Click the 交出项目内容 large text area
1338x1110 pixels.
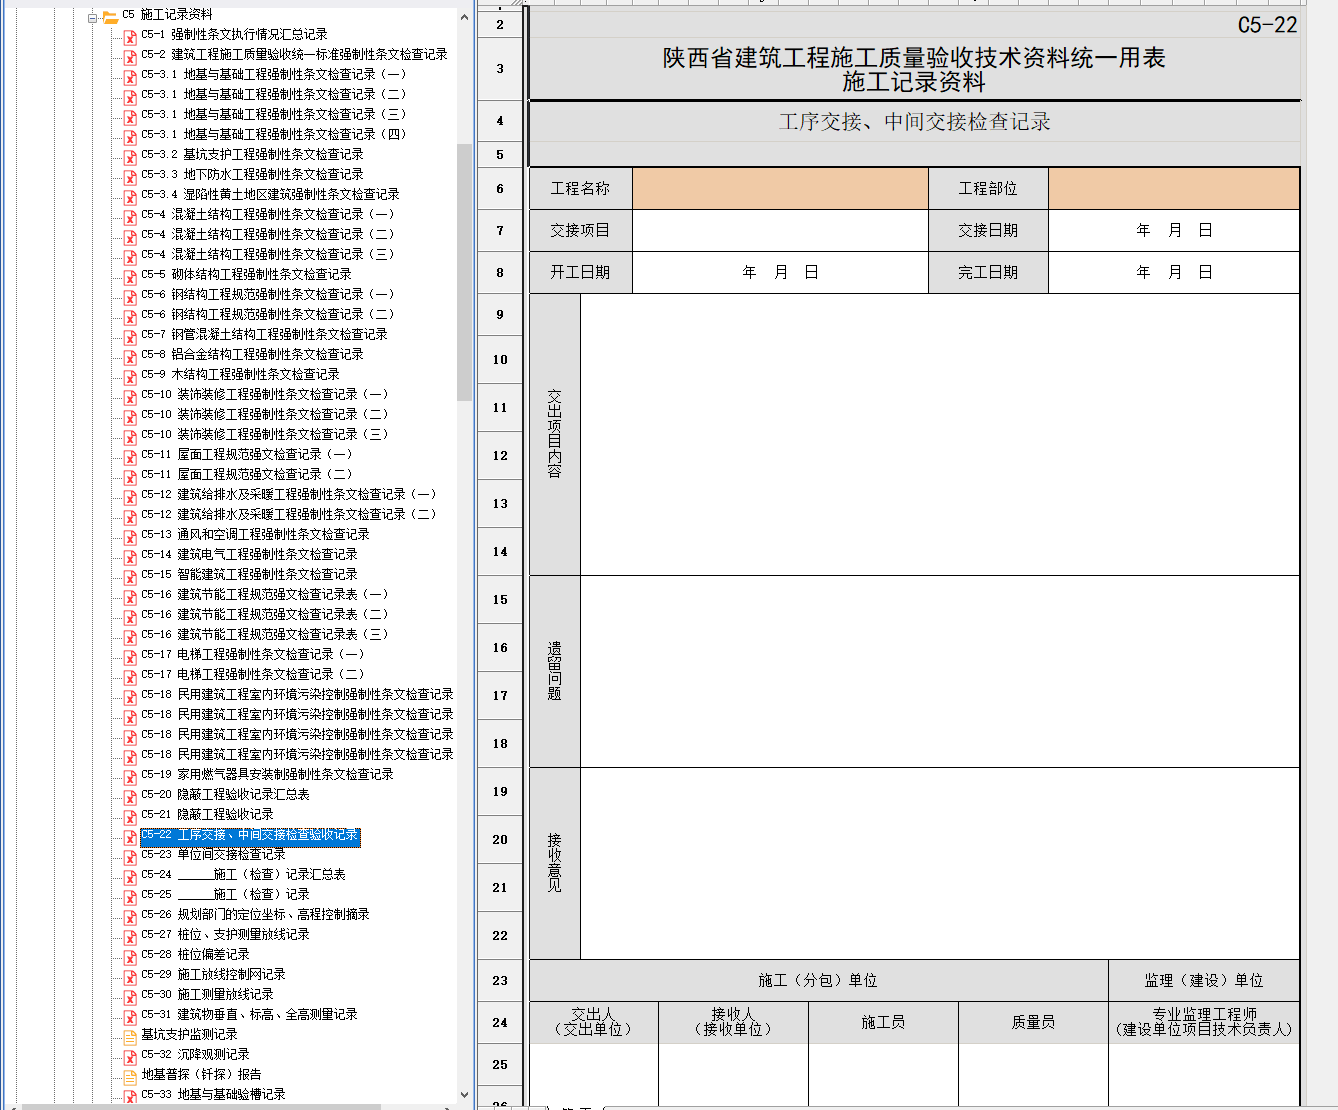click(939, 434)
